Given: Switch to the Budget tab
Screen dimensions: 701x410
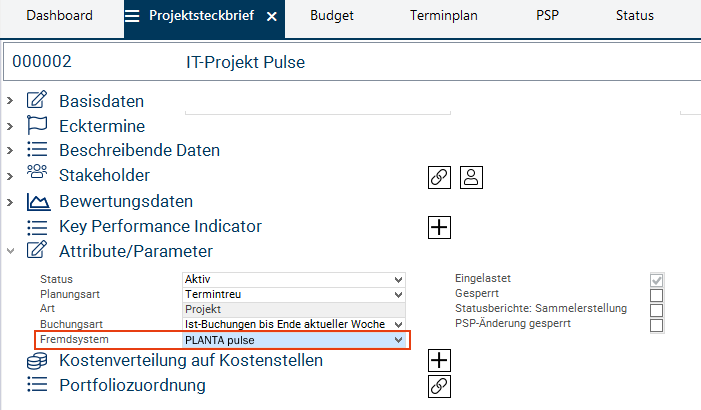Looking at the screenshot, I should [x=331, y=16].
